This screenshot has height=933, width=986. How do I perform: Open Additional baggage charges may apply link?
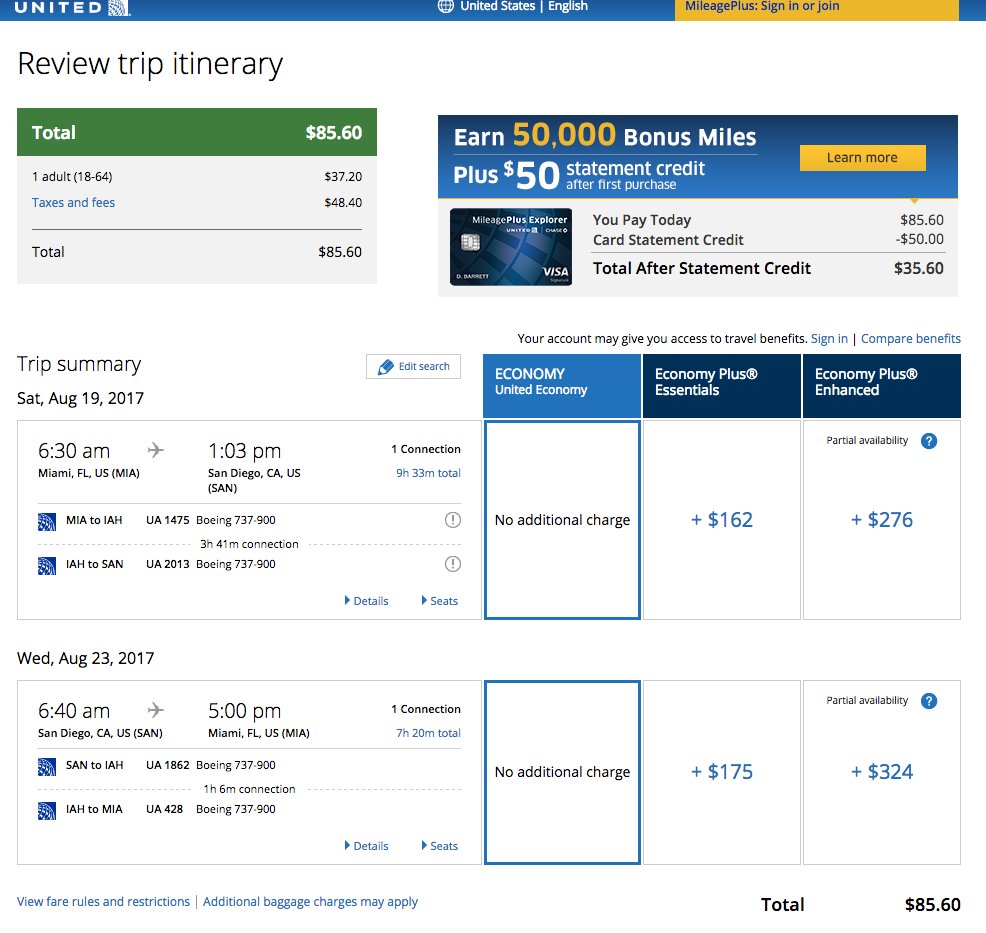point(310,902)
